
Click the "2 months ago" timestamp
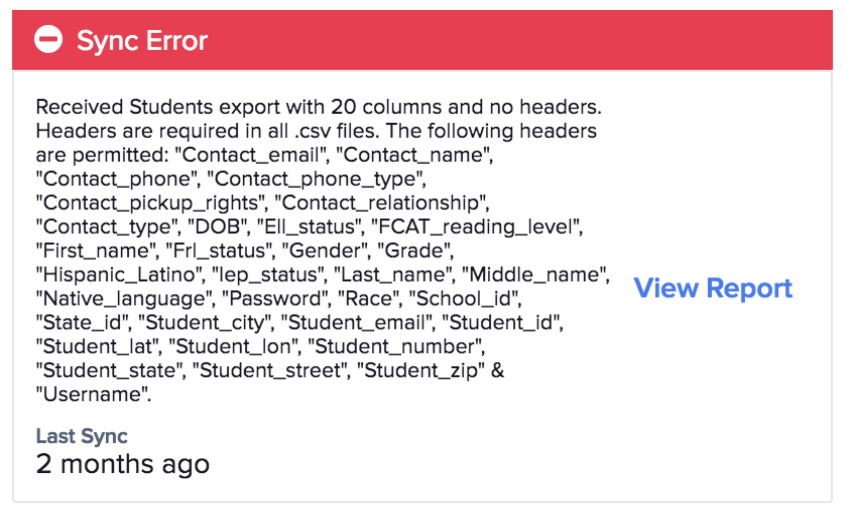[x=123, y=464]
